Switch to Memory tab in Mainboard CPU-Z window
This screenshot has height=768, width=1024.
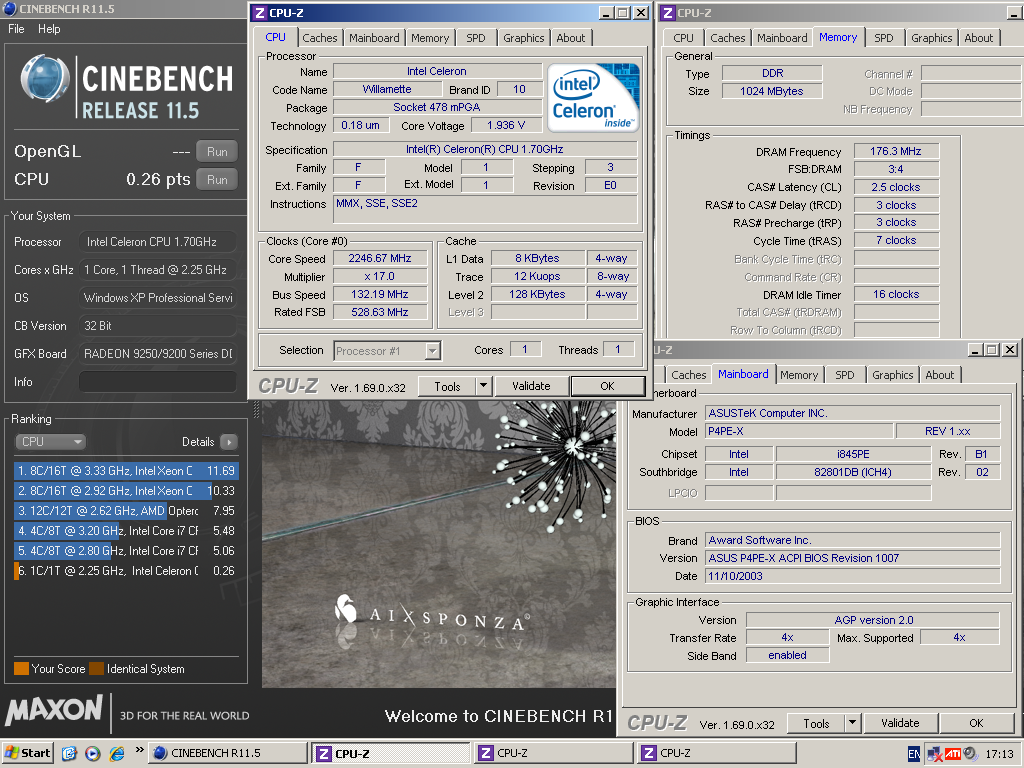coord(799,375)
